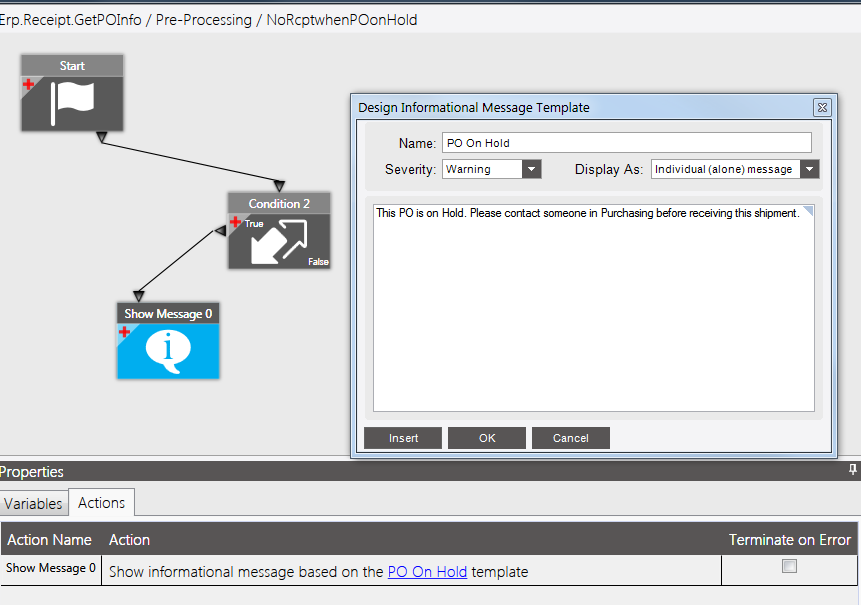Viewport: 861px width, 605px height.
Task: Click the Terminate on Error column header
Action: [790, 540]
